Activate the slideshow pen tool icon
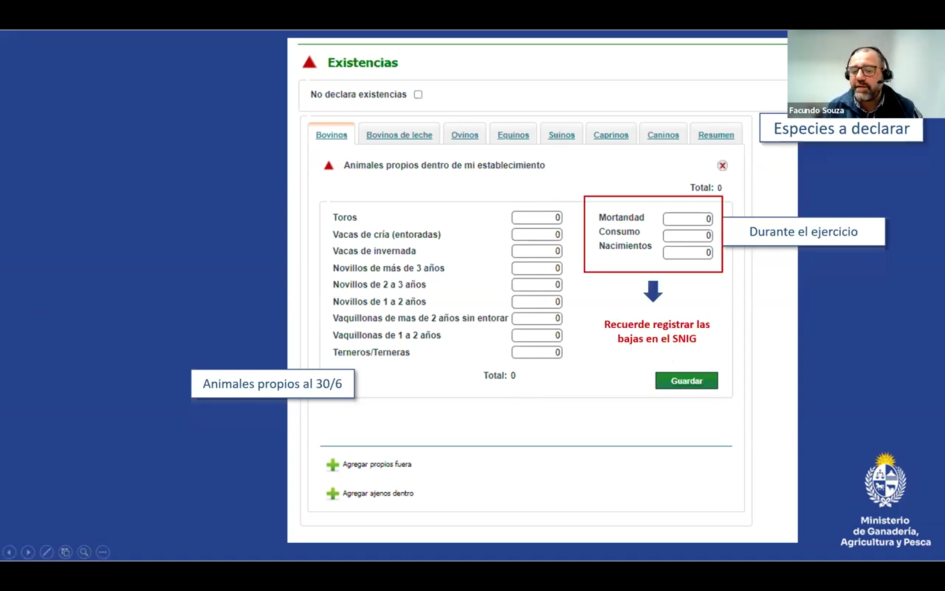Viewport: 945px width, 591px height. (46, 552)
